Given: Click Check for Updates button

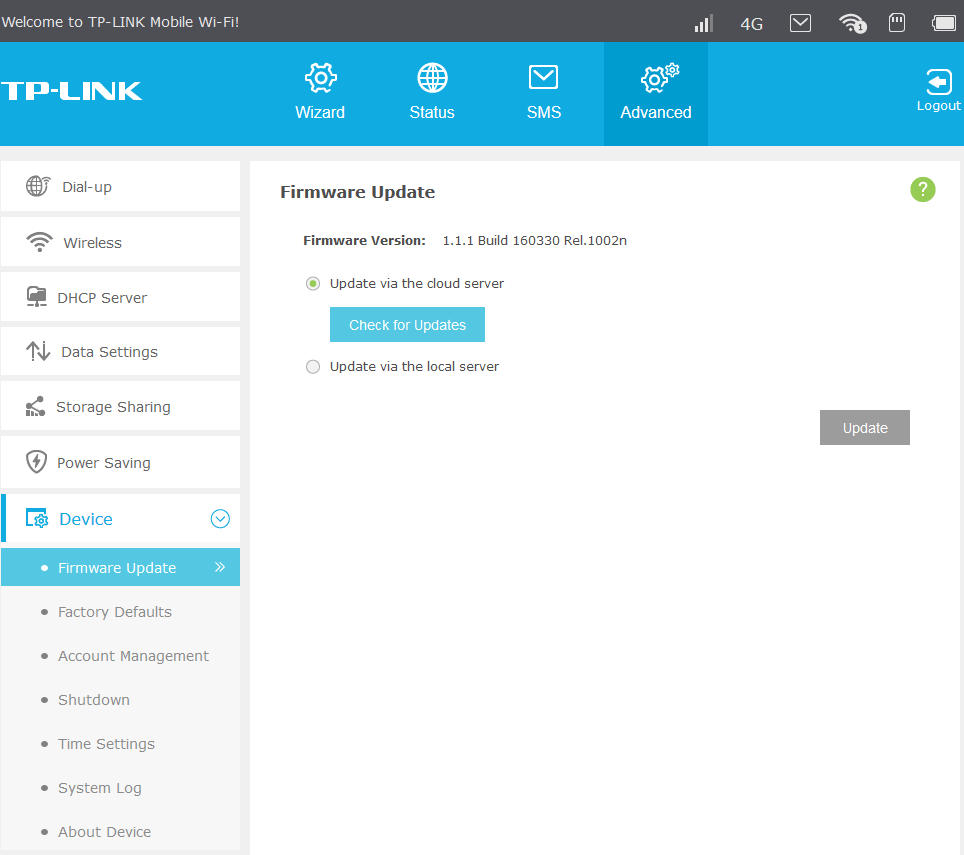Looking at the screenshot, I should coord(407,325).
